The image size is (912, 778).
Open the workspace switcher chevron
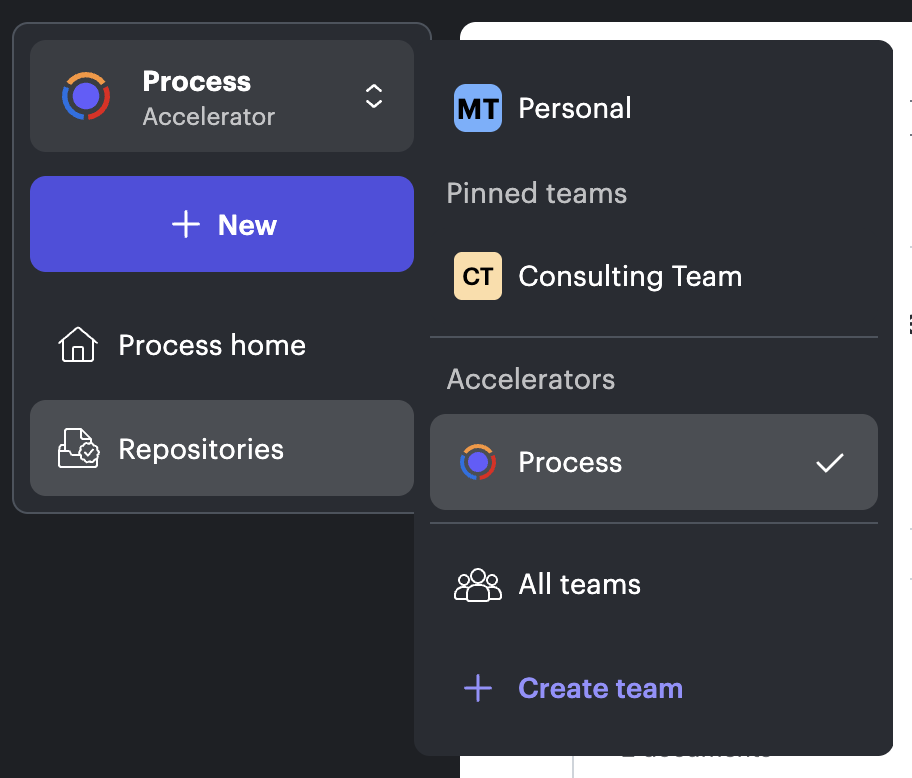(373, 96)
